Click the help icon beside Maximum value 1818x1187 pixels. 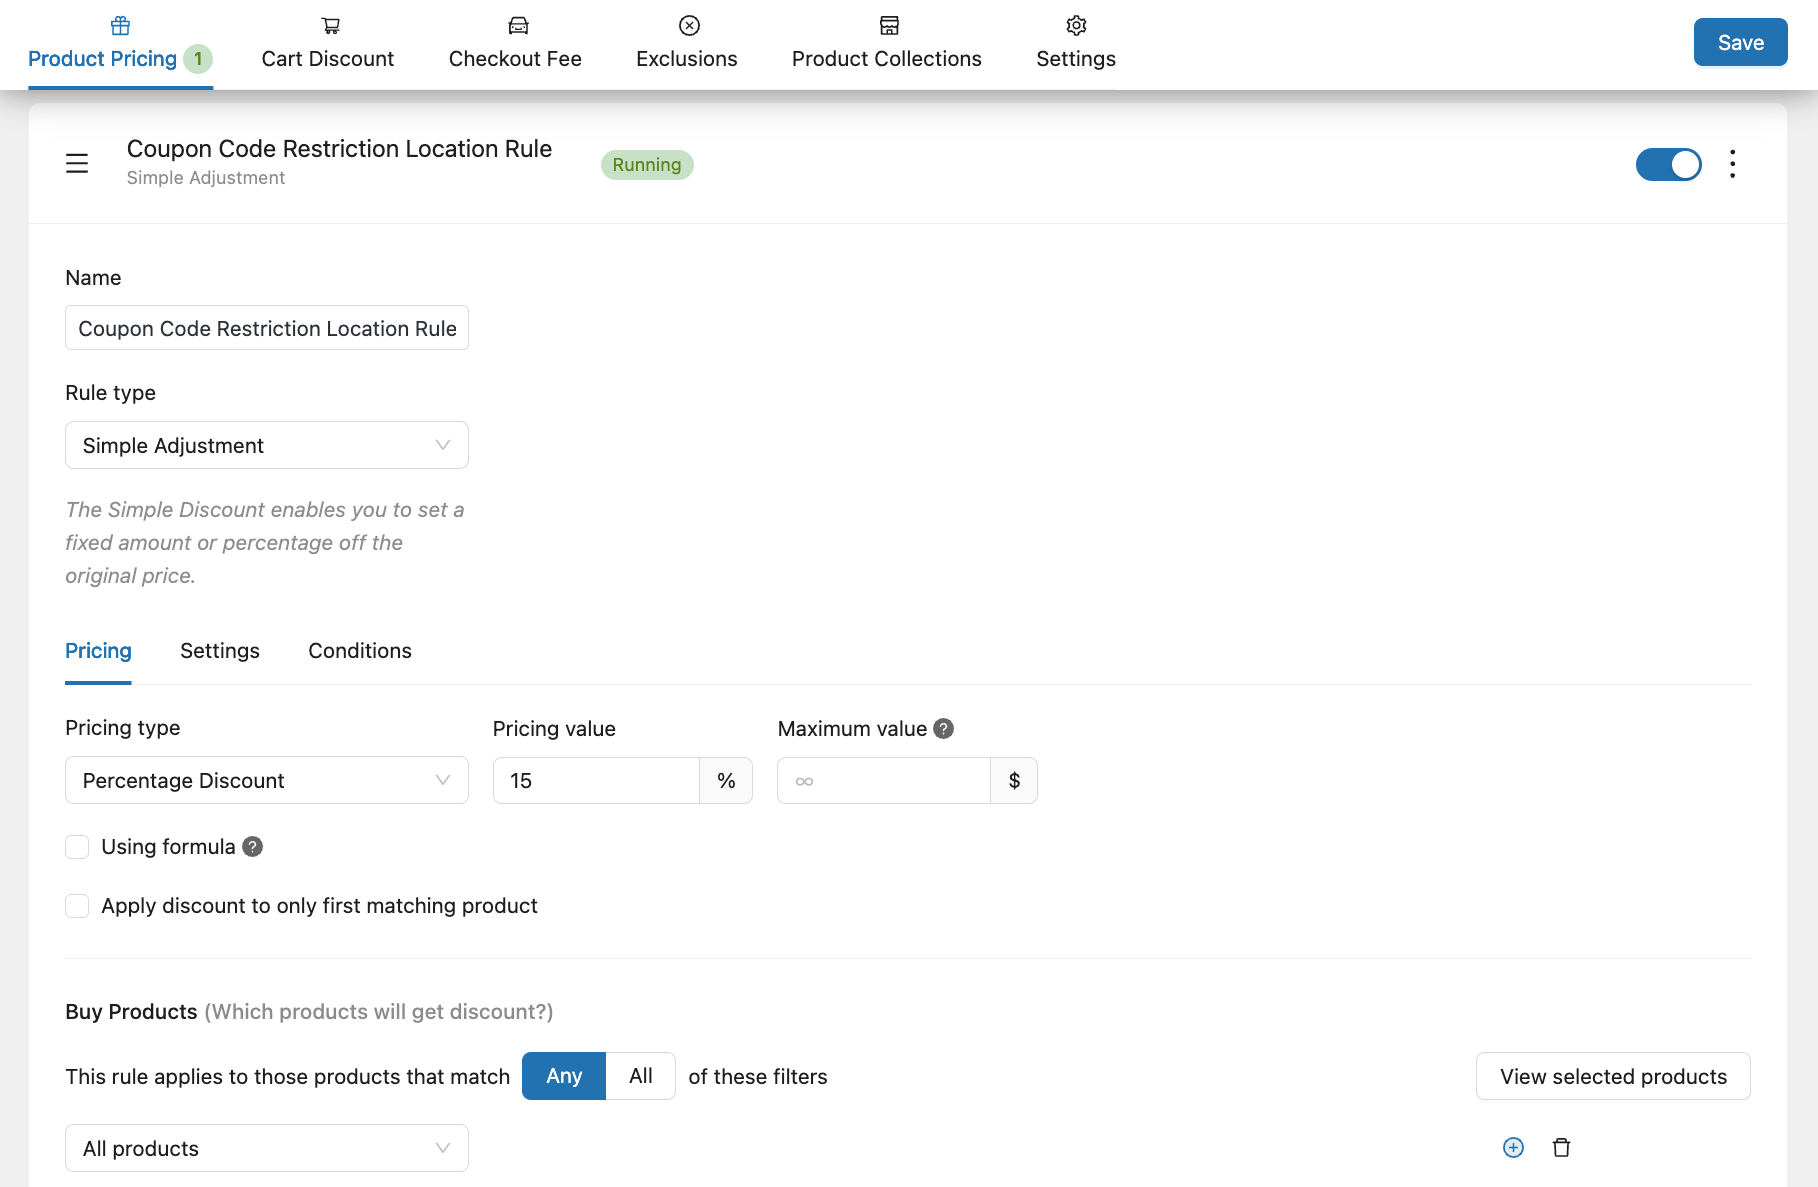(943, 729)
